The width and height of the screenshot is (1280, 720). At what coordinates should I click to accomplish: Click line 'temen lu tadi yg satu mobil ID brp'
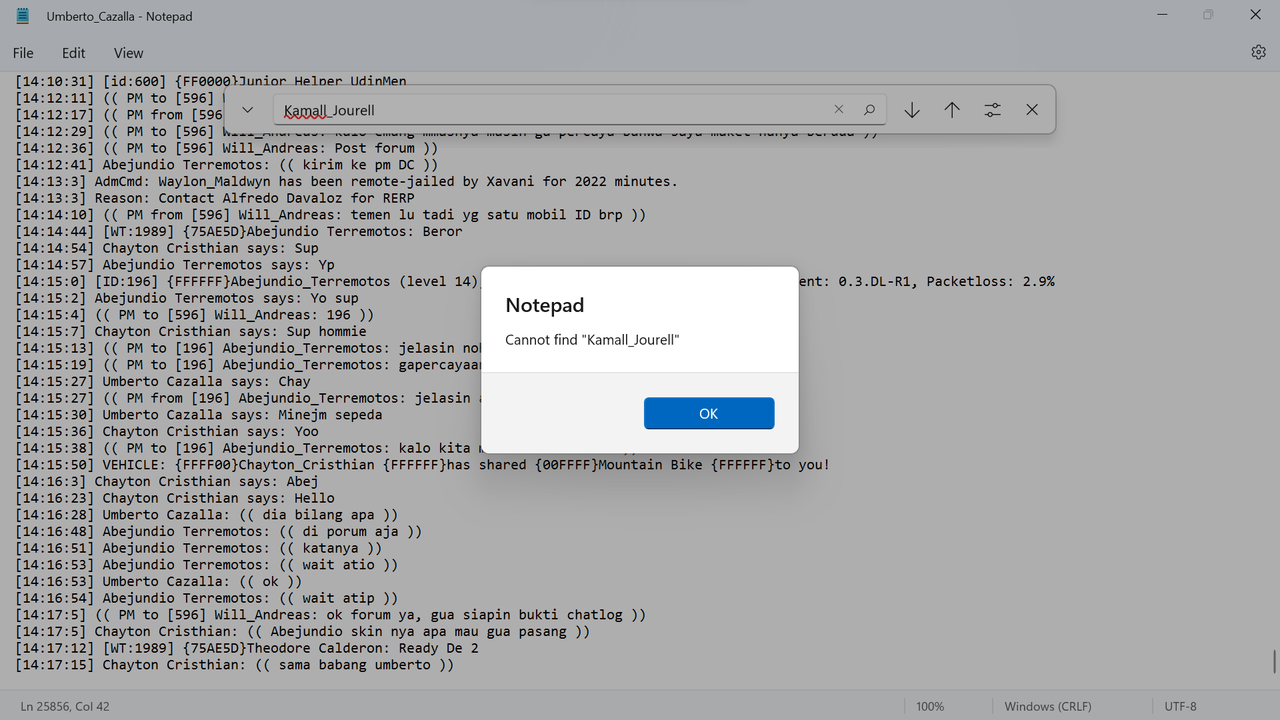330,215
